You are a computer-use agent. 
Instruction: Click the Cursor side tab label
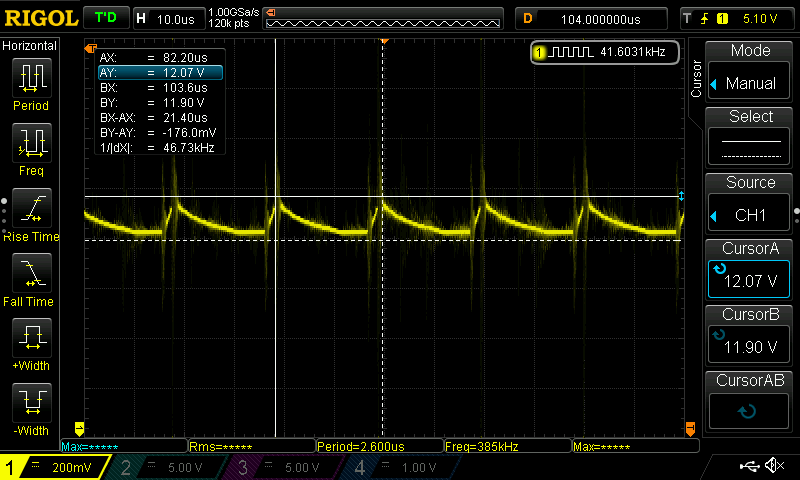coord(696,79)
